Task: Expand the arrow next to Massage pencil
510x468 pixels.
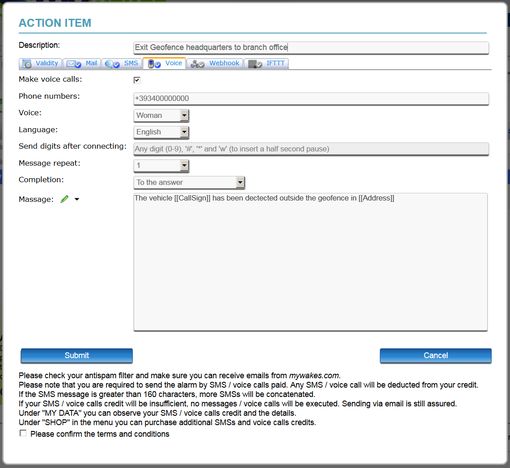Action: (x=77, y=199)
